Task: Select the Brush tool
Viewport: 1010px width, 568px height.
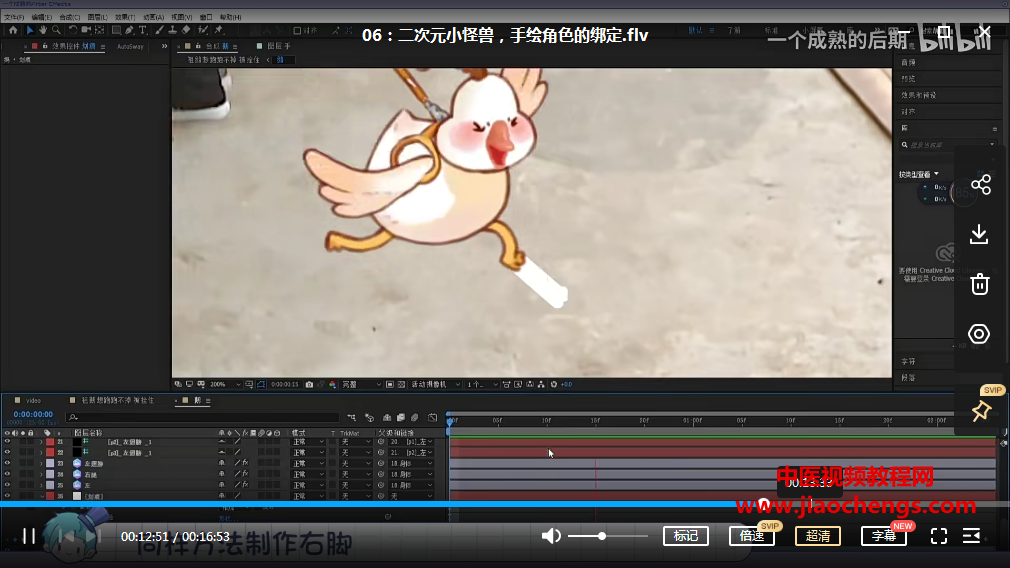Action: pyautogui.click(x=159, y=30)
